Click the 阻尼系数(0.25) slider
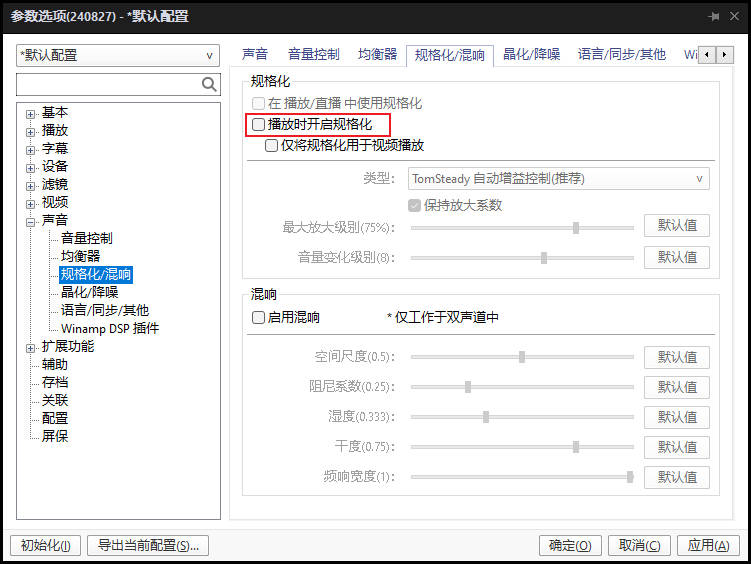The height and width of the screenshot is (564, 751). pos(522,387)
